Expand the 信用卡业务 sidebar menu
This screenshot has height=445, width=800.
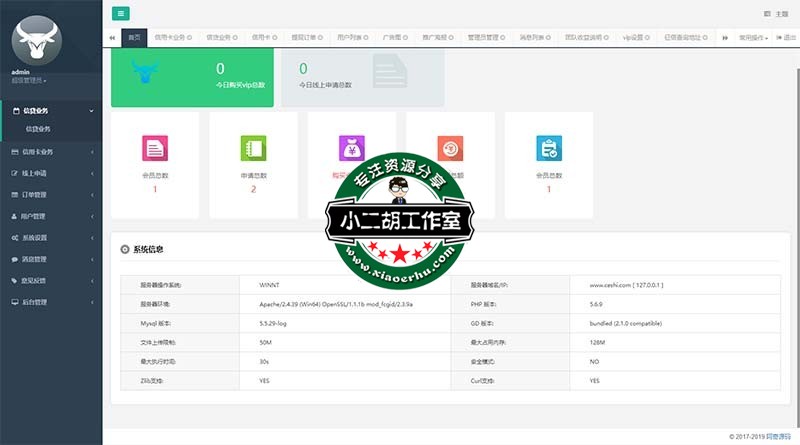51,152
